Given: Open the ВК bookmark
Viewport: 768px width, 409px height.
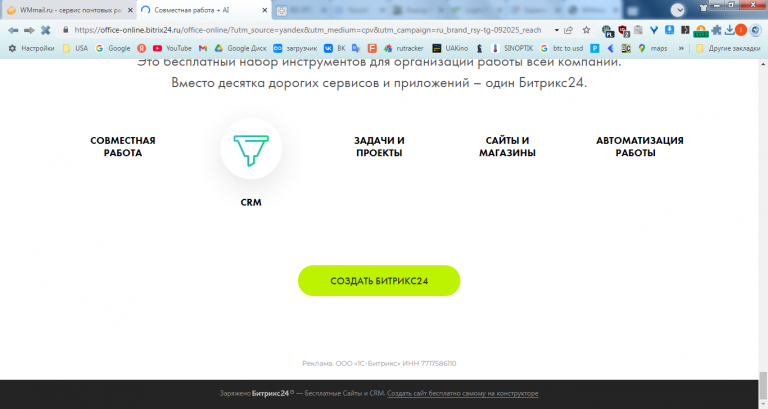Looking at the screenshot, I should [335, 48].
